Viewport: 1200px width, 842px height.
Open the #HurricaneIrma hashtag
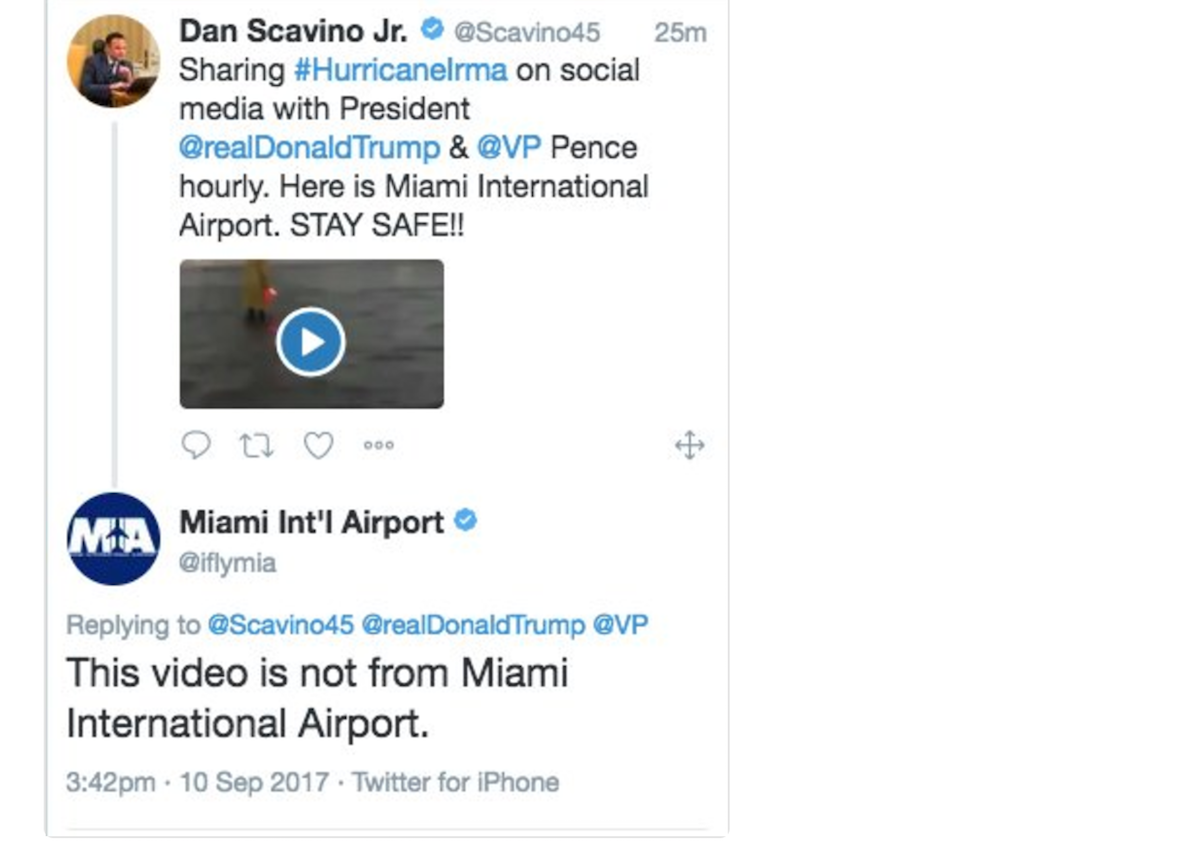pos(400,70)
